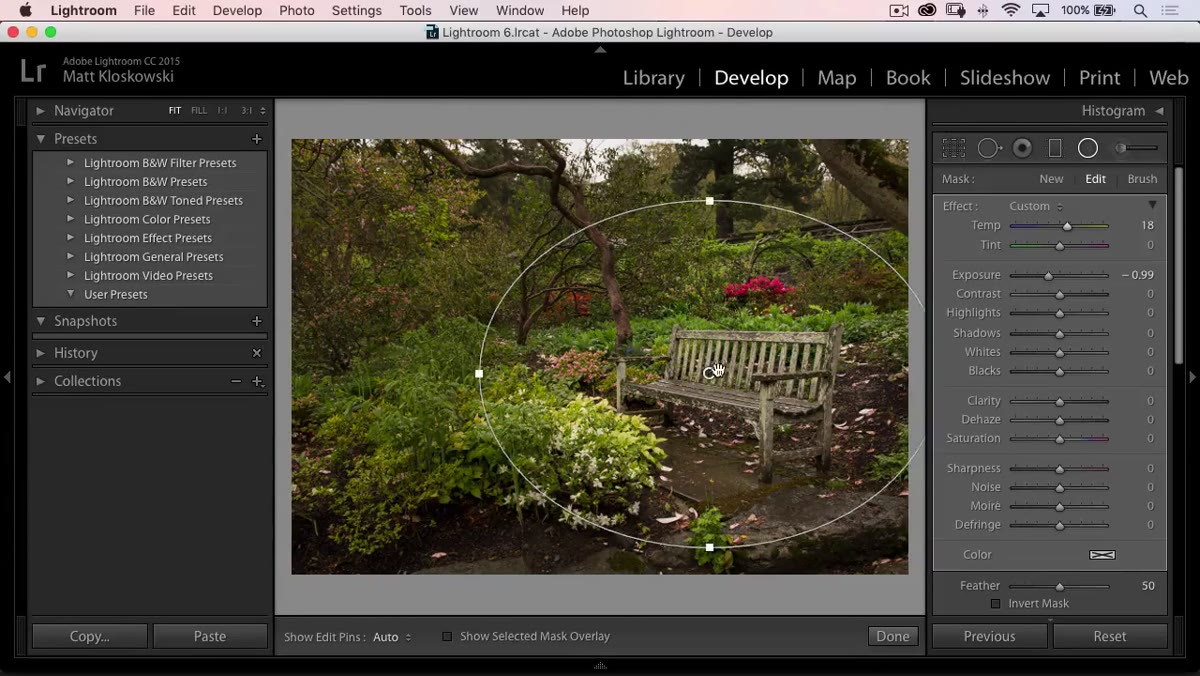Viewport: 1200px width, 676px height.
Task: Open Creative Cloud menu bar icon
Action: click(927, 10)
